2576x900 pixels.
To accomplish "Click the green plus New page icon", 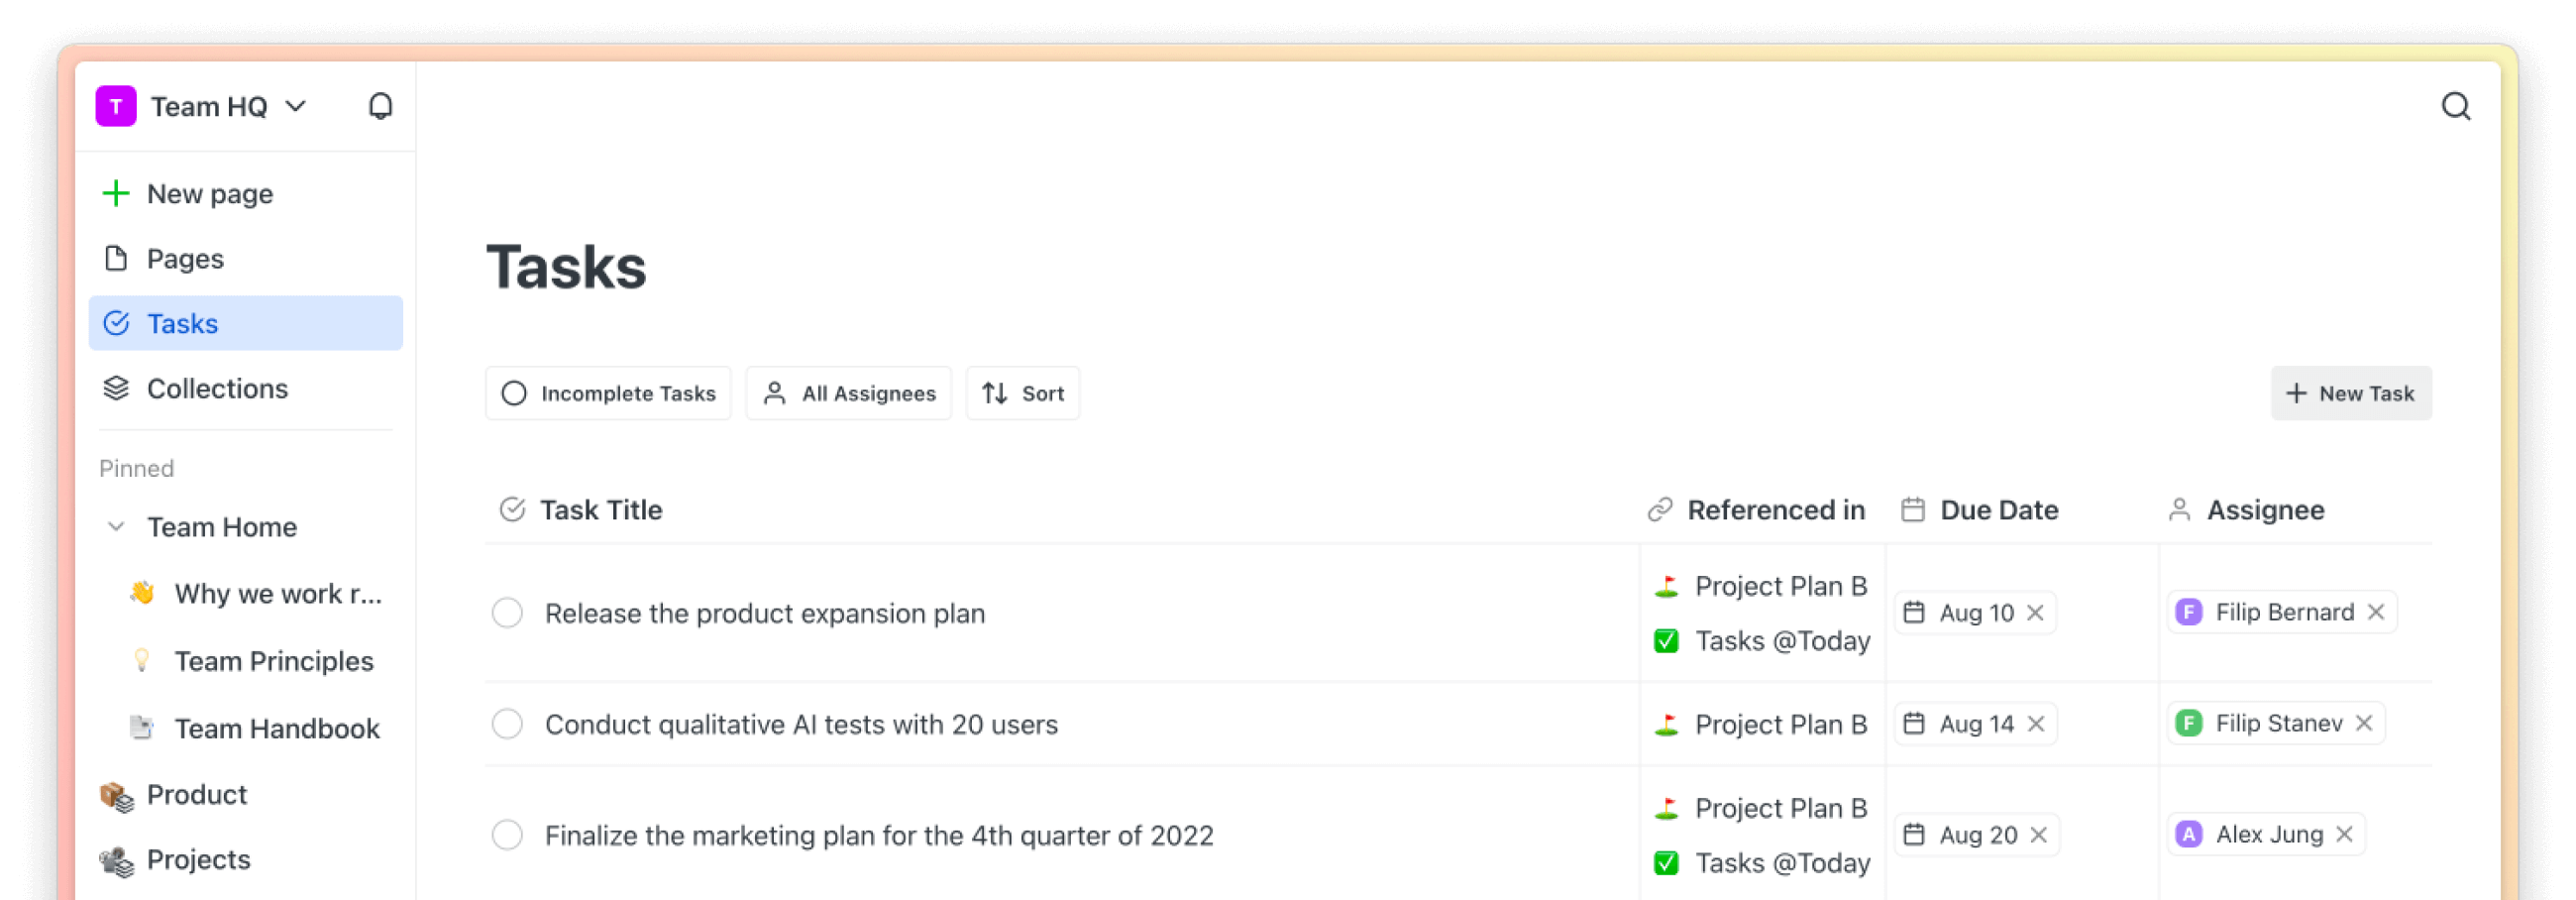I will pyautogui.click(x=116, y=193).
